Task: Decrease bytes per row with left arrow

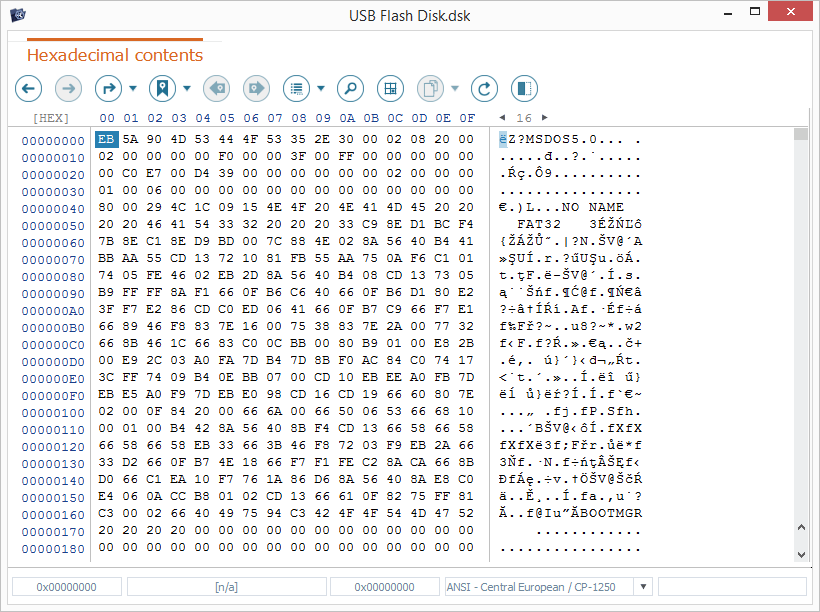Action: (503, 118)
